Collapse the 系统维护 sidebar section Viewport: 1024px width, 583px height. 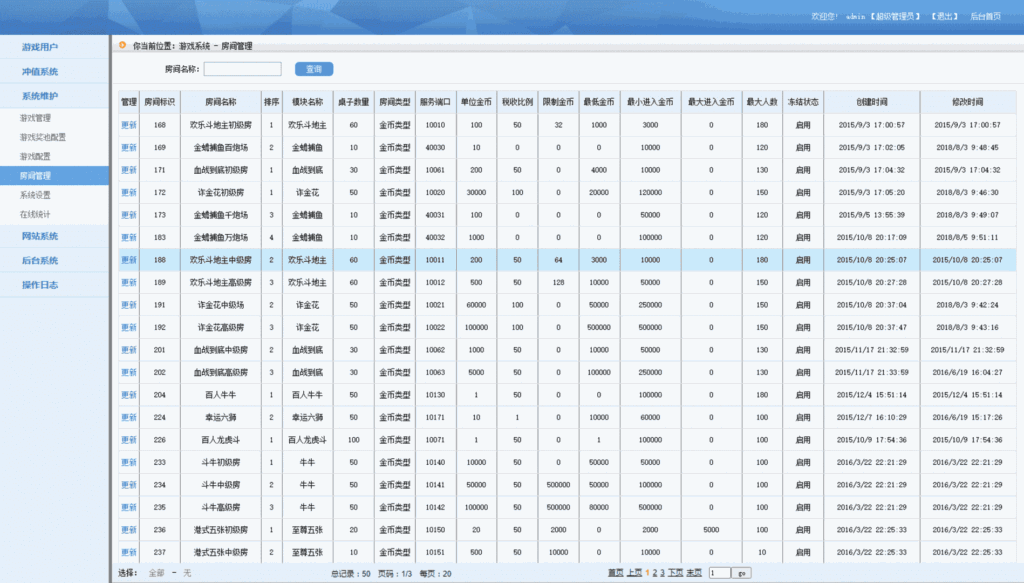(40, 96)
